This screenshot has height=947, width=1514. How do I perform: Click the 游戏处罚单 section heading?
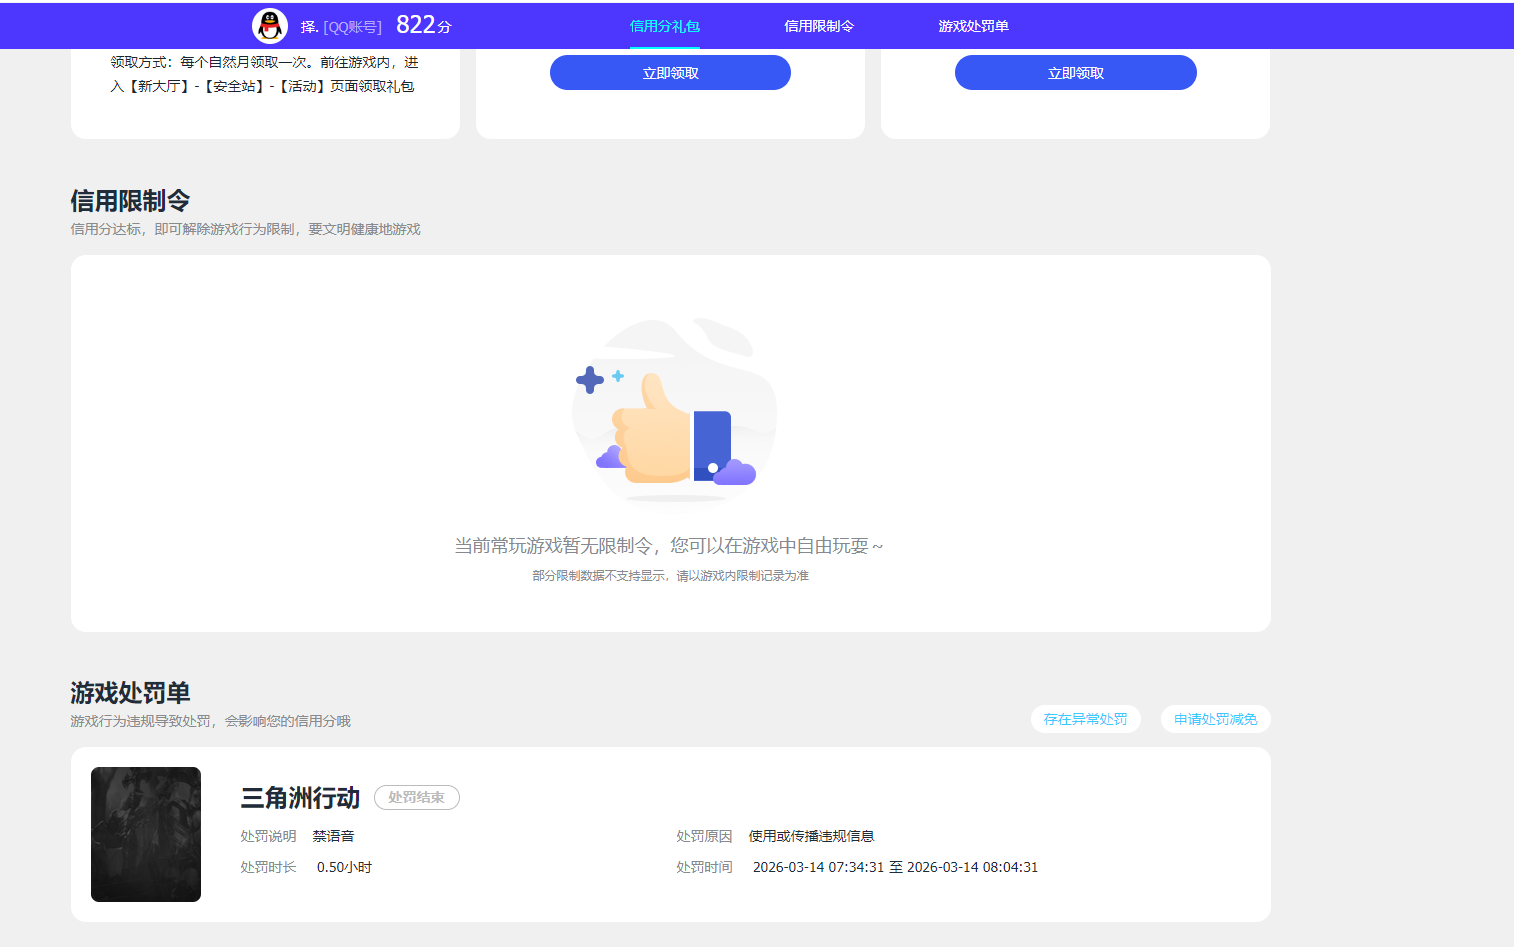point(132,692)
